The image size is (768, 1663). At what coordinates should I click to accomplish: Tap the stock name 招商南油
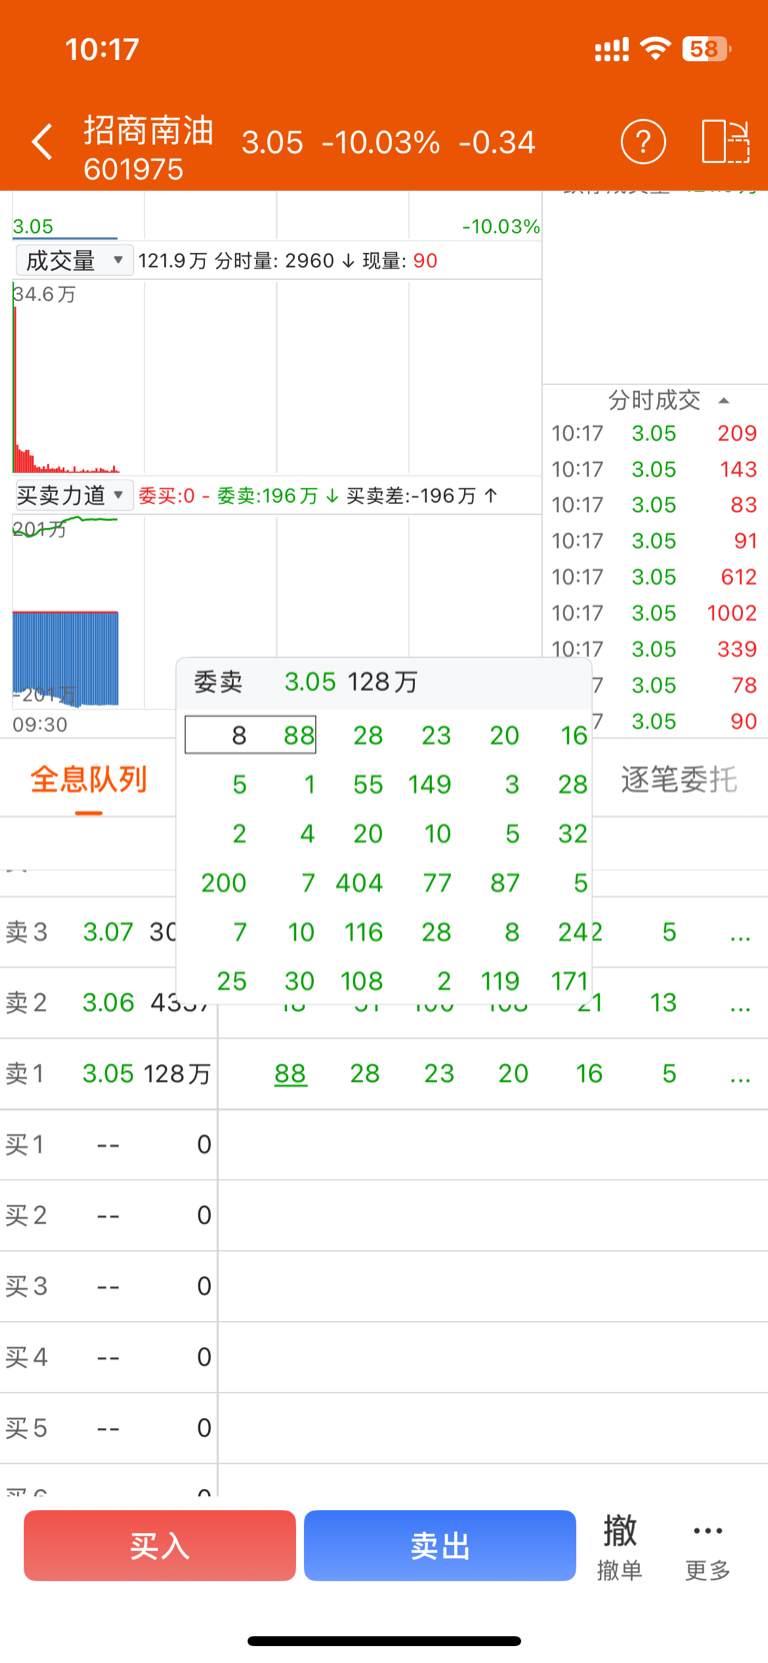[x=148, y=130]
